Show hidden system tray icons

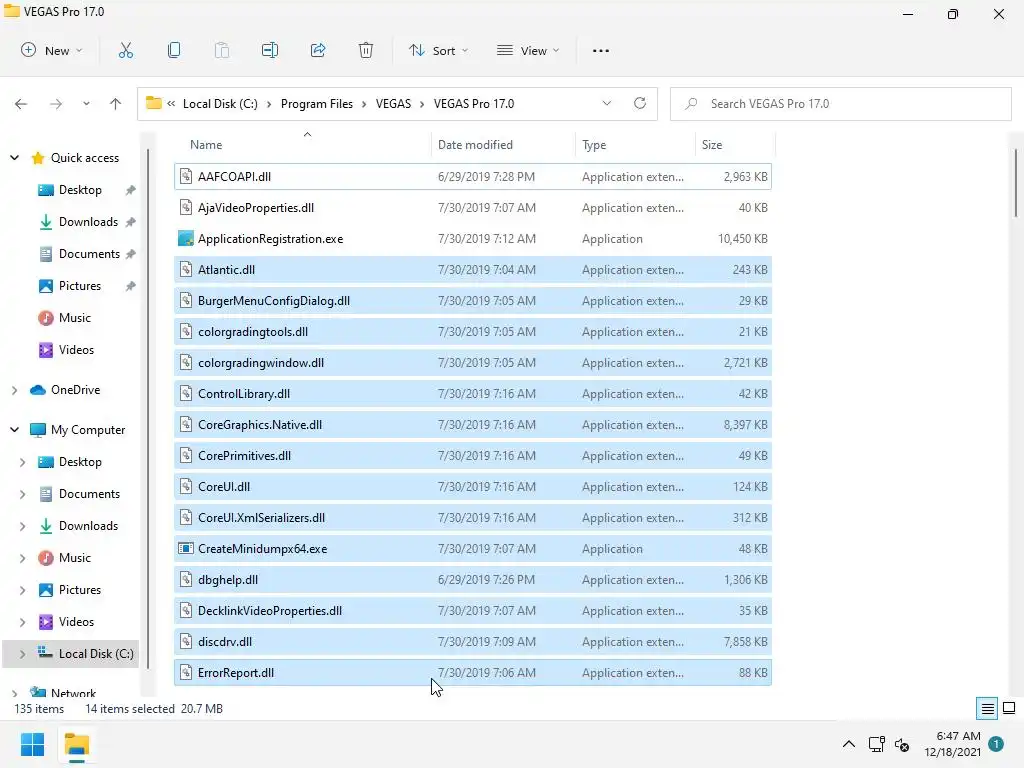[x=849, y=744]
